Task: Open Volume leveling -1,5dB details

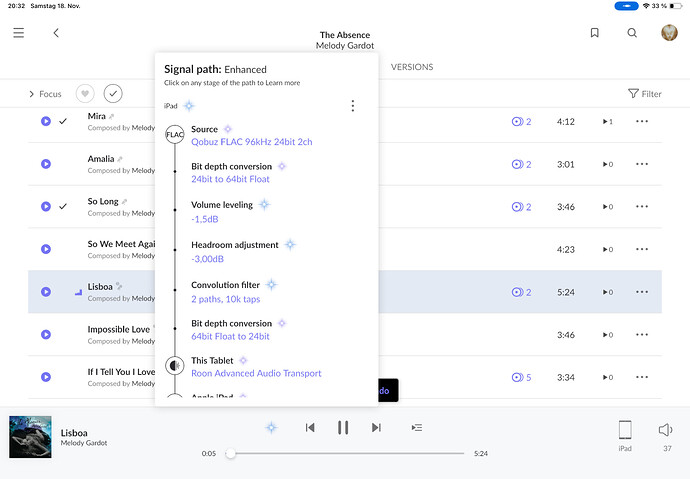Action: (205, 219)
